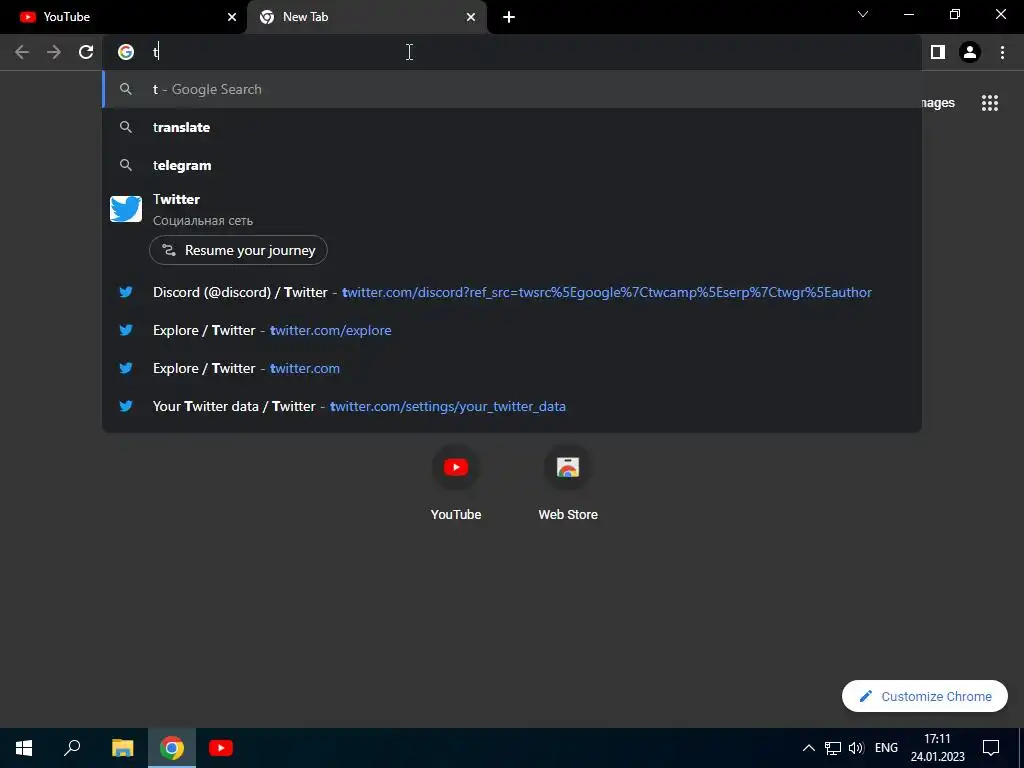Click the Google icon in address bar
The height and width of the screenshot is (768, 1024).
pyautogui.click(x=126, y=52)
